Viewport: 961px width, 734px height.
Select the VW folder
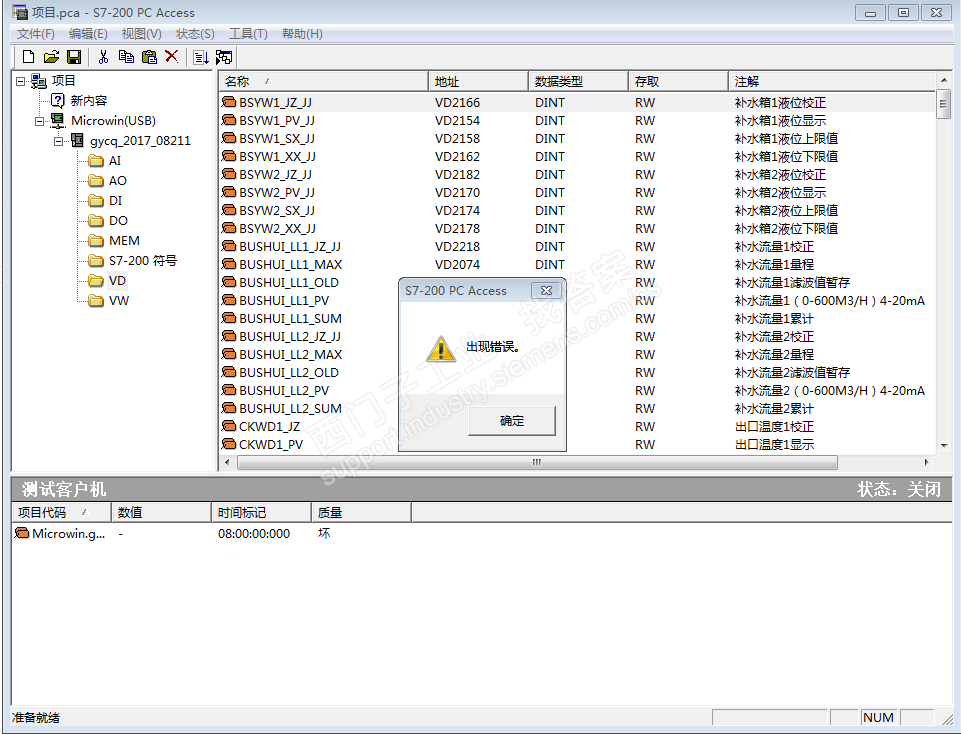[109, 301]
